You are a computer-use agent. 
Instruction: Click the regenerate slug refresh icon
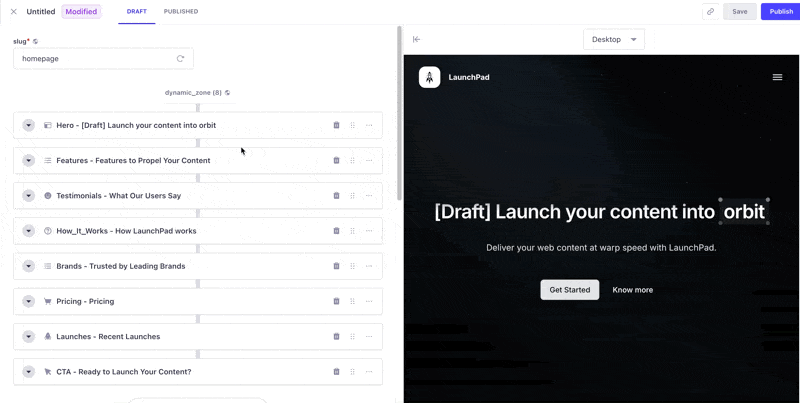(x=180, y=59)
